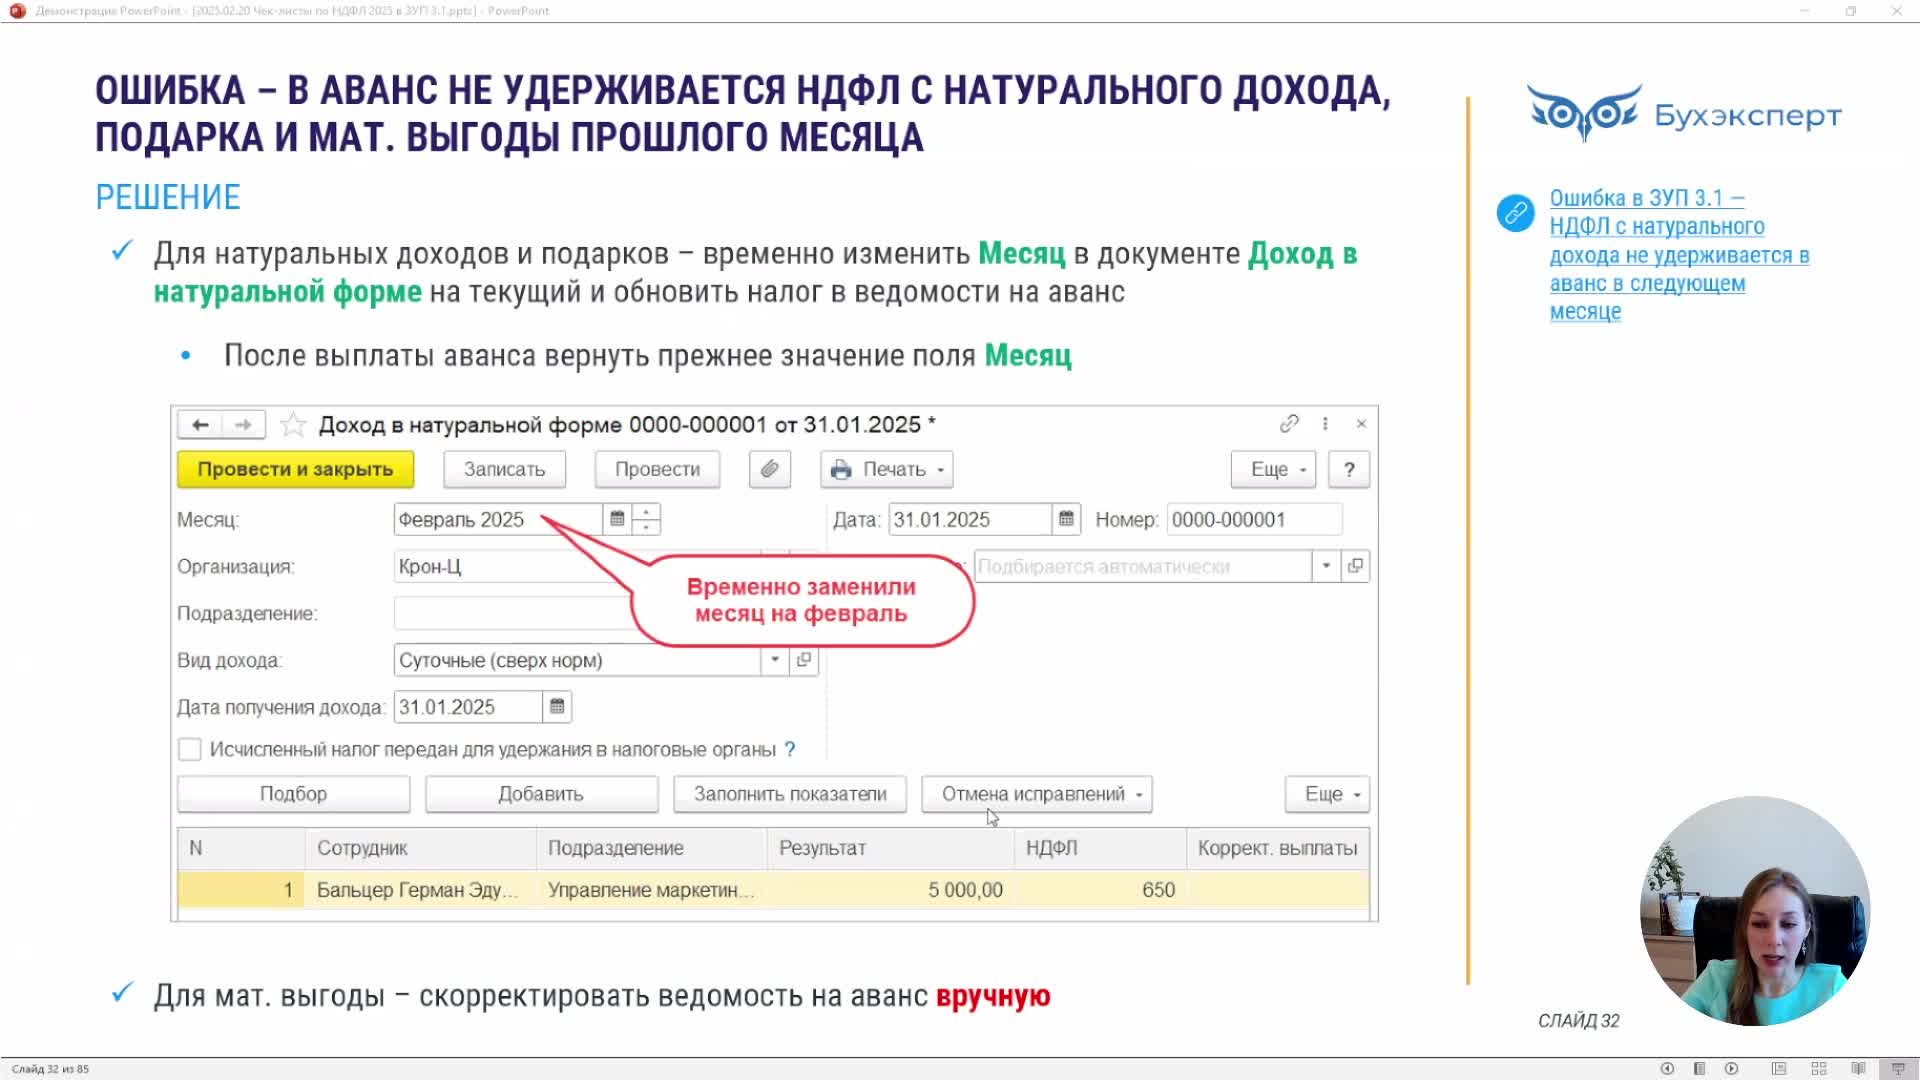Mark the document as favorite with the star
Screen dimensions: 1920x1080
click(x=293, y=425)
